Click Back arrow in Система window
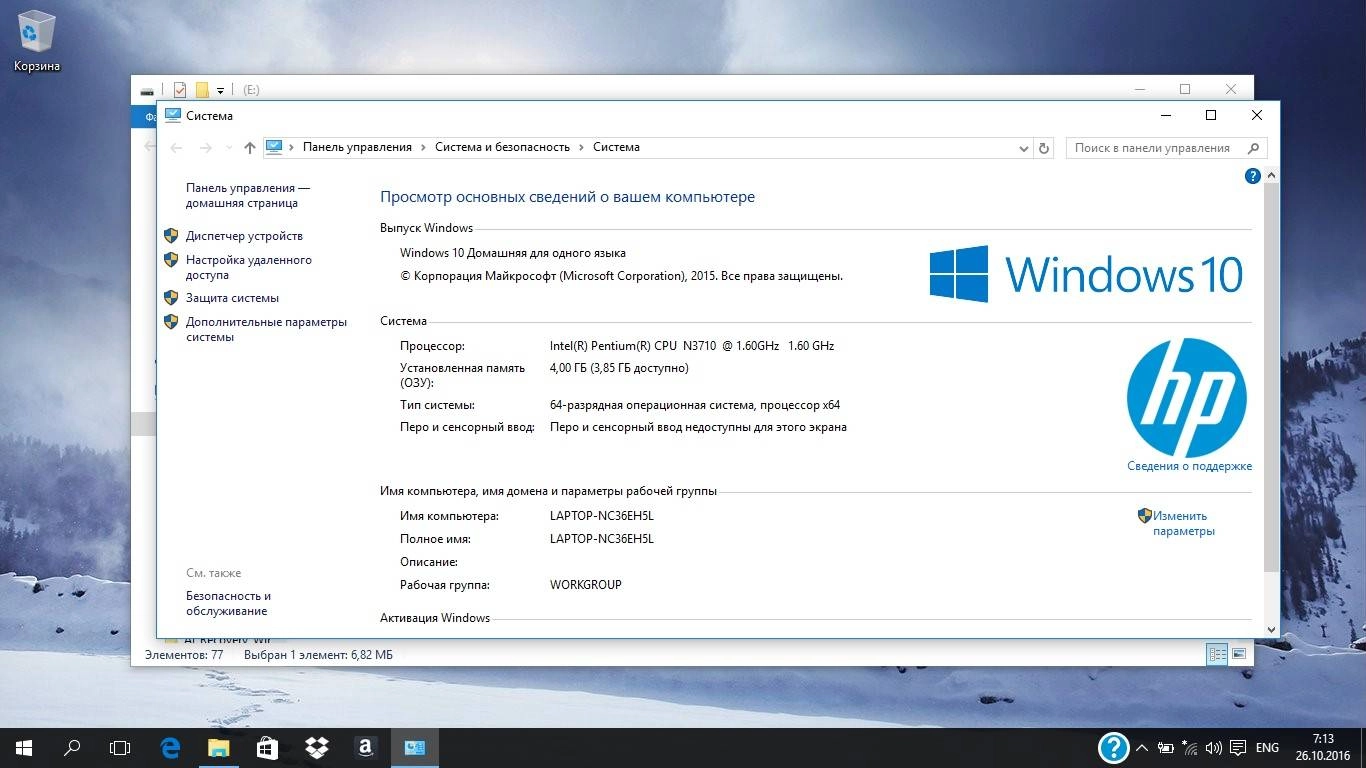1366x768 pixels. 177,148
